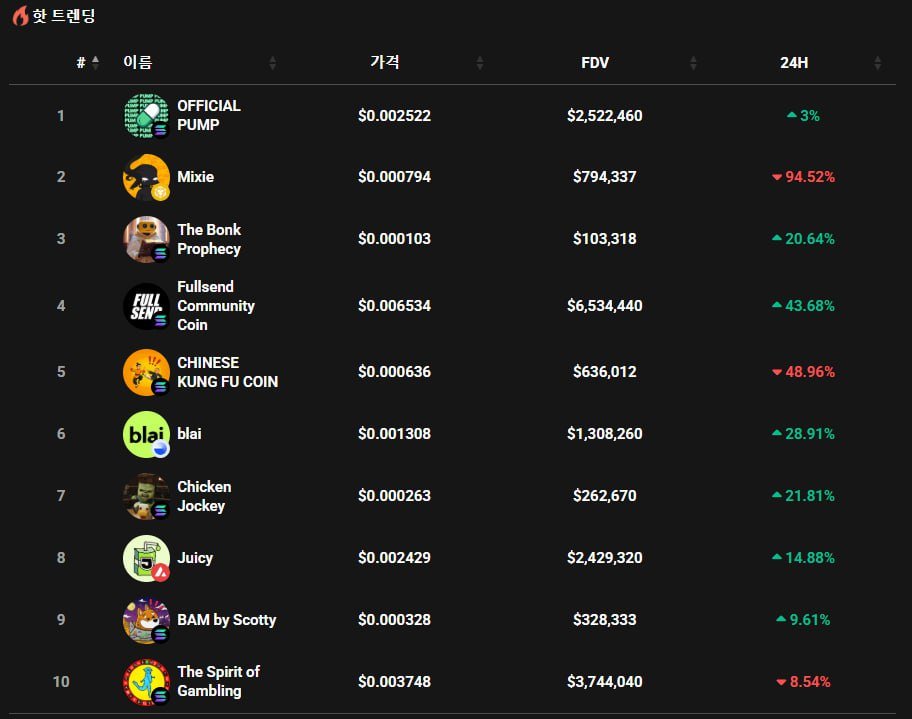Click the FDV column header
This screenshot has width=912, height=719.
(x=595, y=62)
